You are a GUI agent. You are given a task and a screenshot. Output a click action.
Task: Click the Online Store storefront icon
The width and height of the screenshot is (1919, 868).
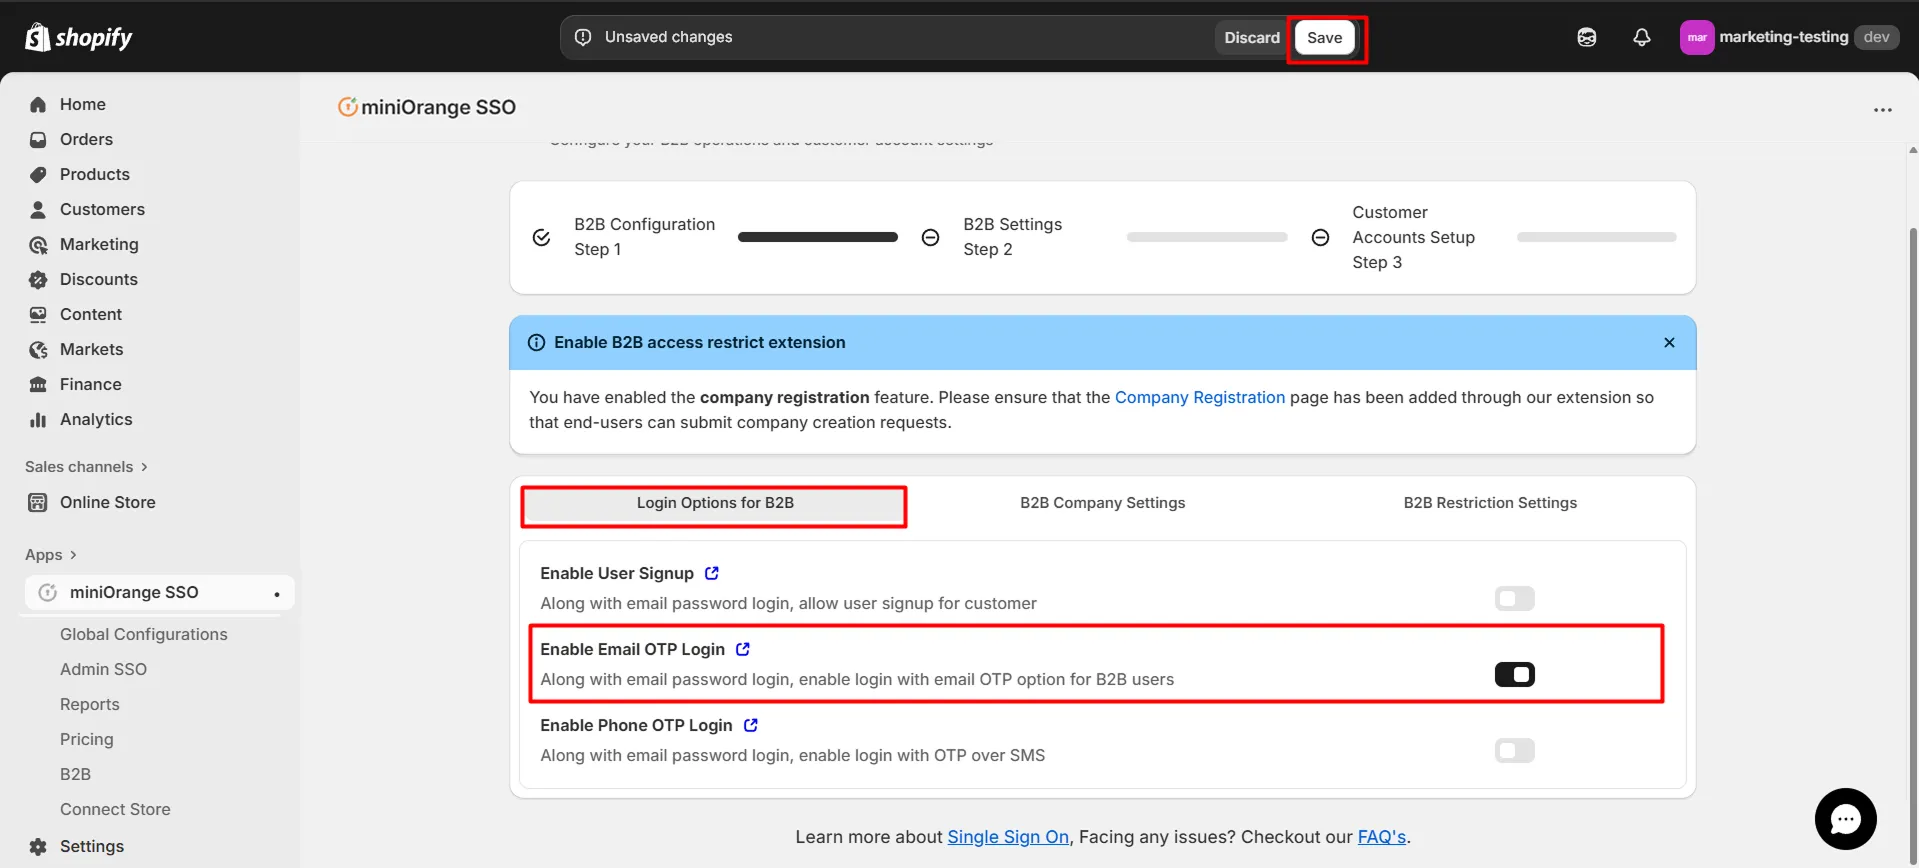tap(38, 503)
